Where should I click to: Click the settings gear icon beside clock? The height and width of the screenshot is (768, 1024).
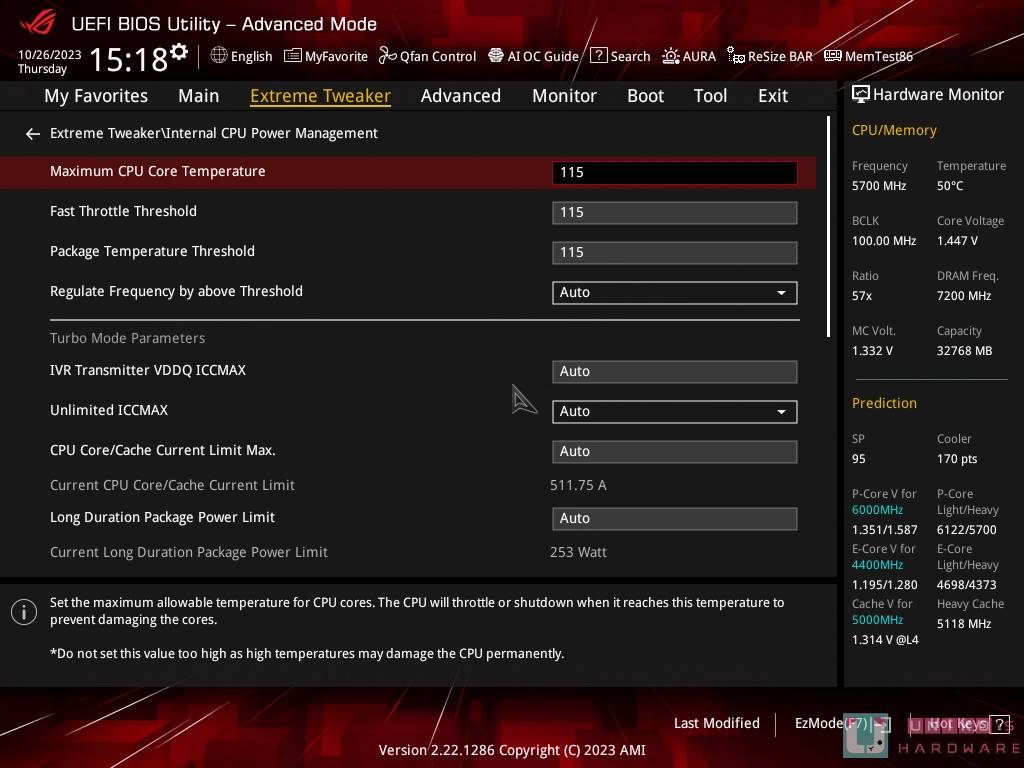point(179,51)
